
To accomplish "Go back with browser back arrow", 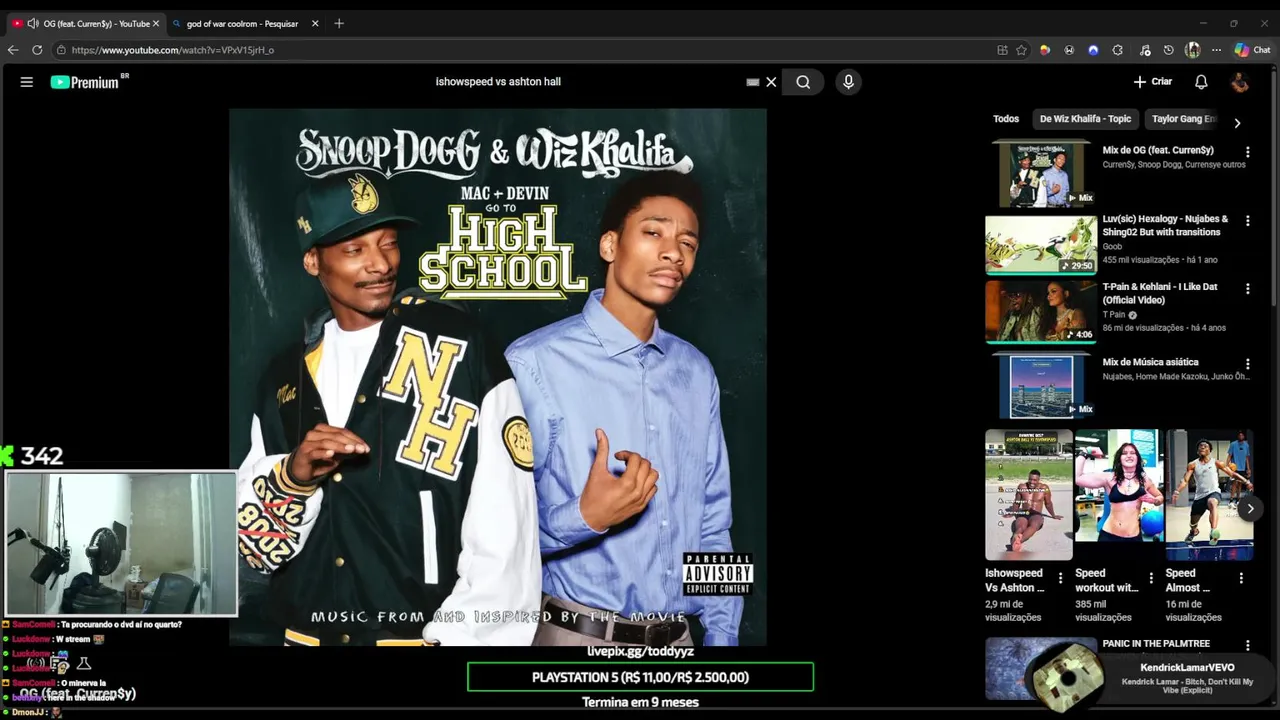I will tap(13, 50).
